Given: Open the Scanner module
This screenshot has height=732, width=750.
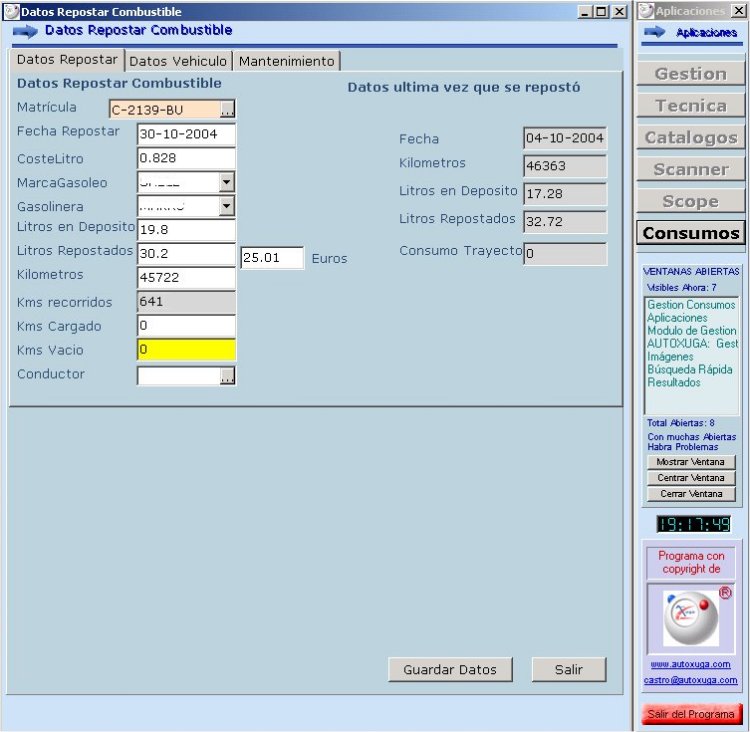Looking at the screenshot, I should coord(691,169).
